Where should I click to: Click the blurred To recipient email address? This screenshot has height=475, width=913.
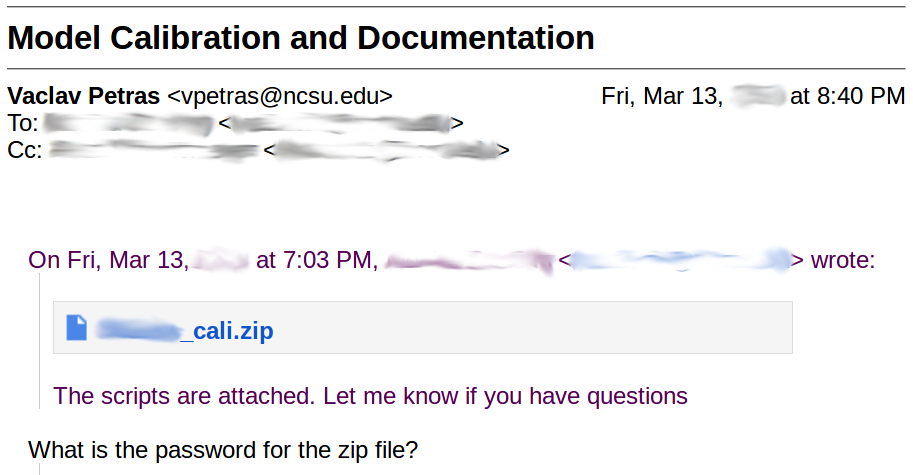coord(341,123)
